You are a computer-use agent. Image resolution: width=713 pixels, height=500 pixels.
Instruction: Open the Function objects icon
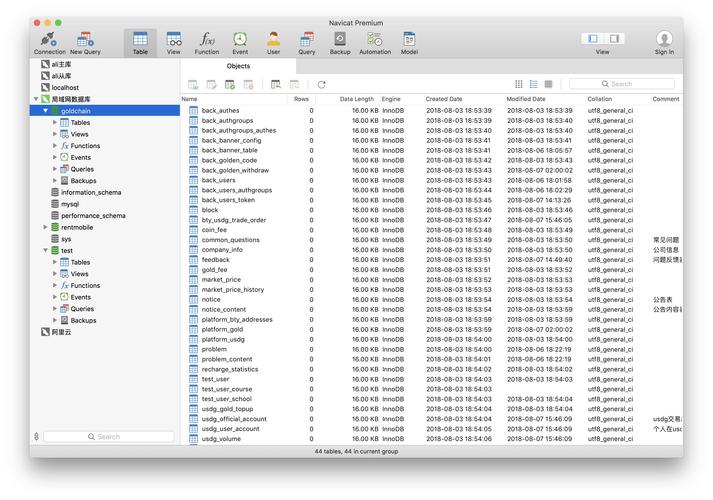pyautogui.click(x=207, y=44)
